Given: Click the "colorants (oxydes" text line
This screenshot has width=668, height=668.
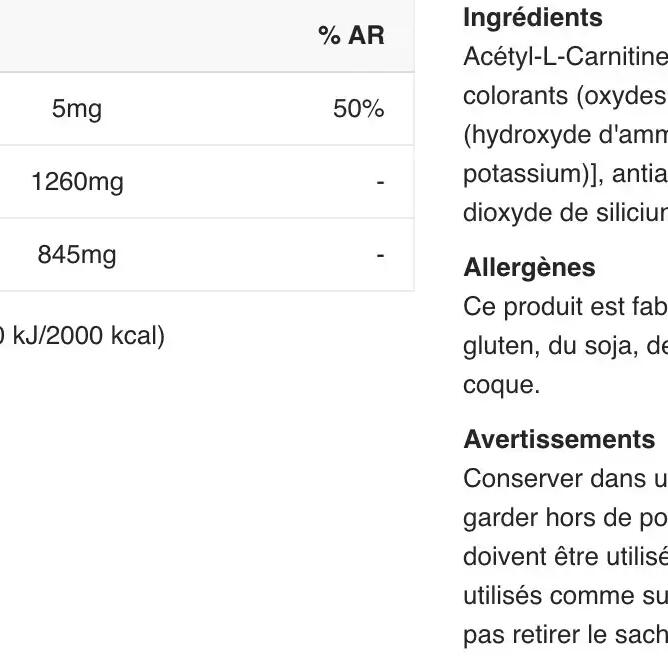Looking at the screenshot, I should pyautogui.click(x=565, y=94).
